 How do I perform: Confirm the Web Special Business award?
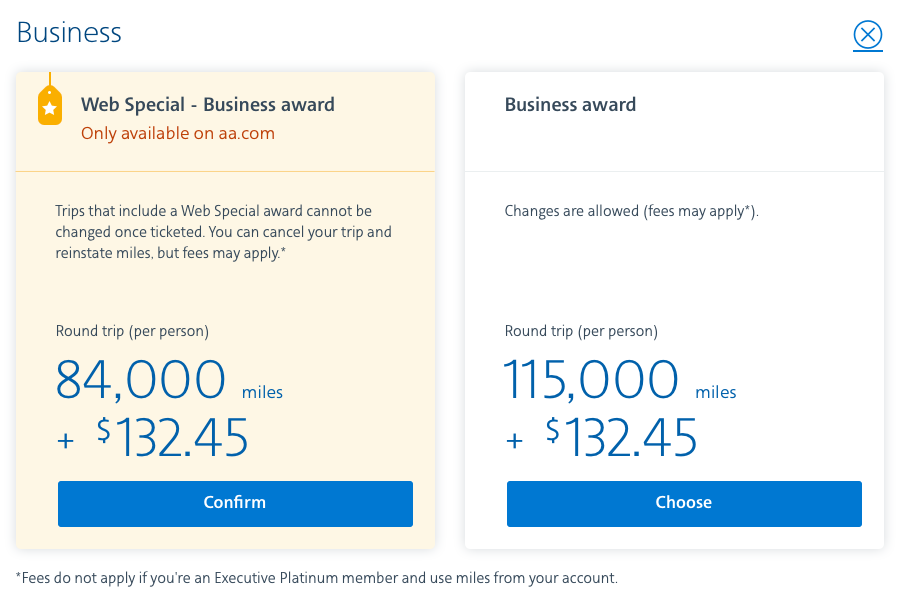(x=235, y=503)
